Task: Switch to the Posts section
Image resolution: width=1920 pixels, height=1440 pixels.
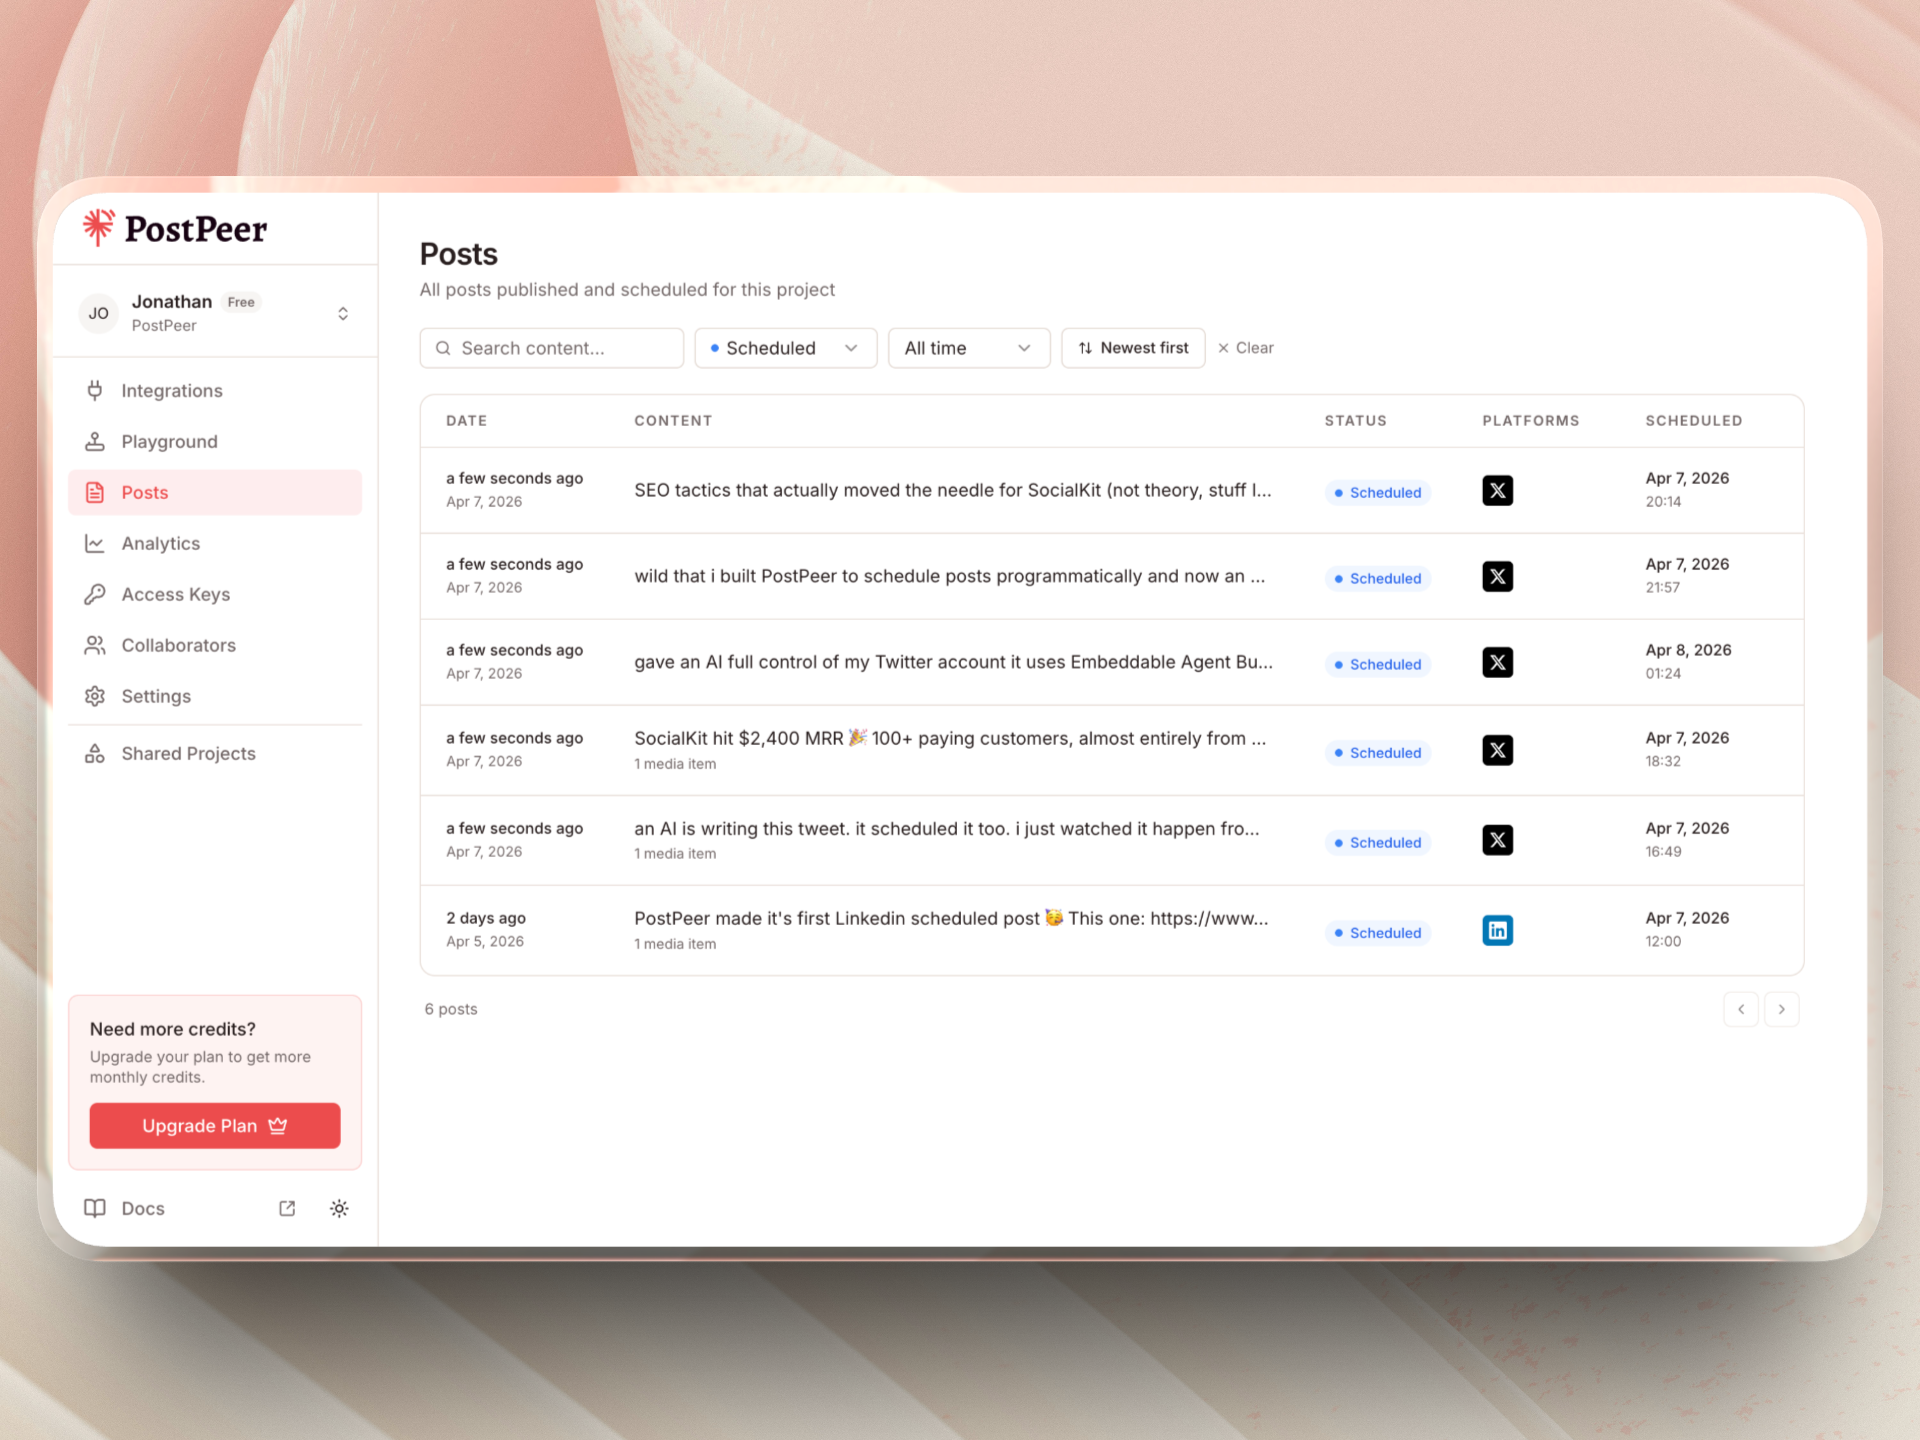Action: [x=145, y=492]
